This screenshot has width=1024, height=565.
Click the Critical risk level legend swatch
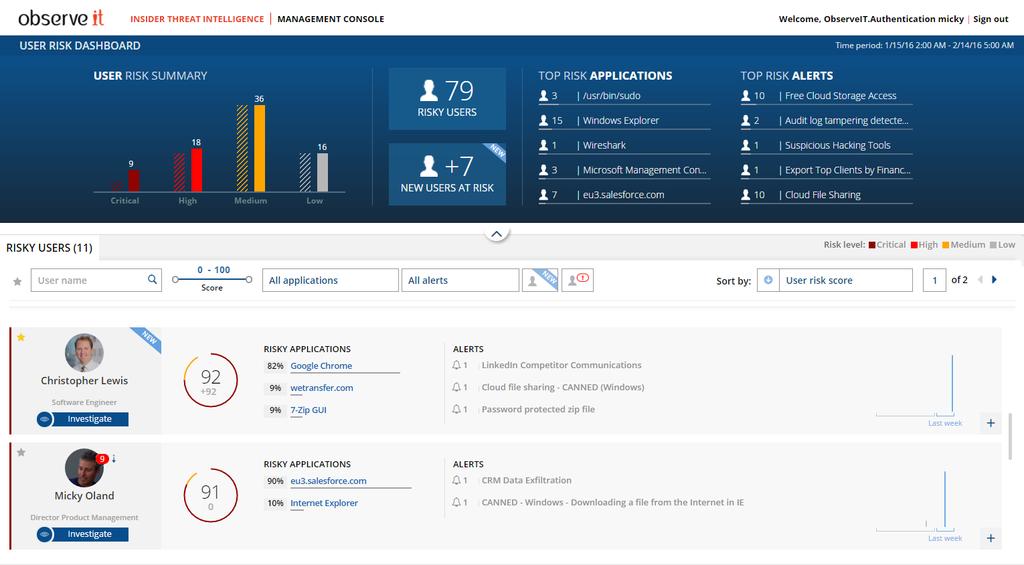click(872, 245)
